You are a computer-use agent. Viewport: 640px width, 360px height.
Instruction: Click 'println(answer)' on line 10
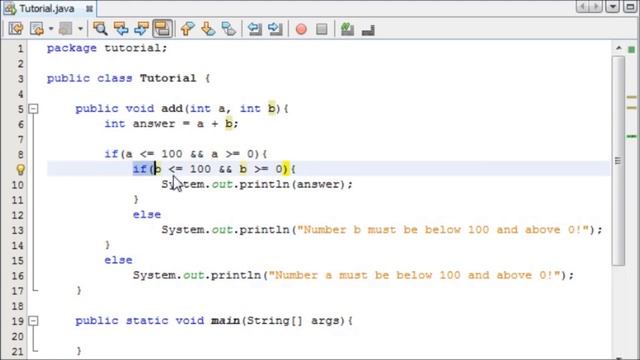point(292,184)
